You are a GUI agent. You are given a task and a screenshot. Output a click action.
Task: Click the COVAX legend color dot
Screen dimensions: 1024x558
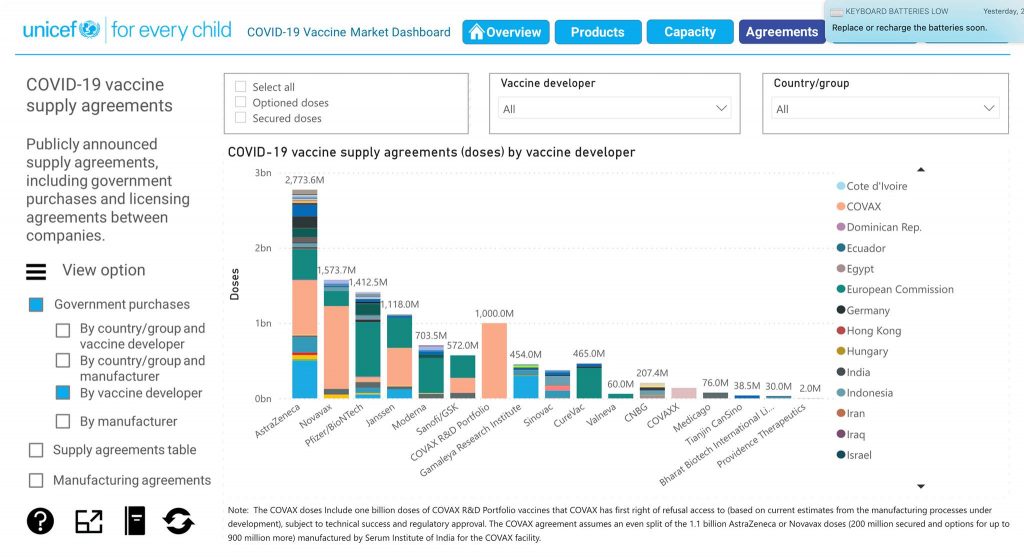click(841, 206)
